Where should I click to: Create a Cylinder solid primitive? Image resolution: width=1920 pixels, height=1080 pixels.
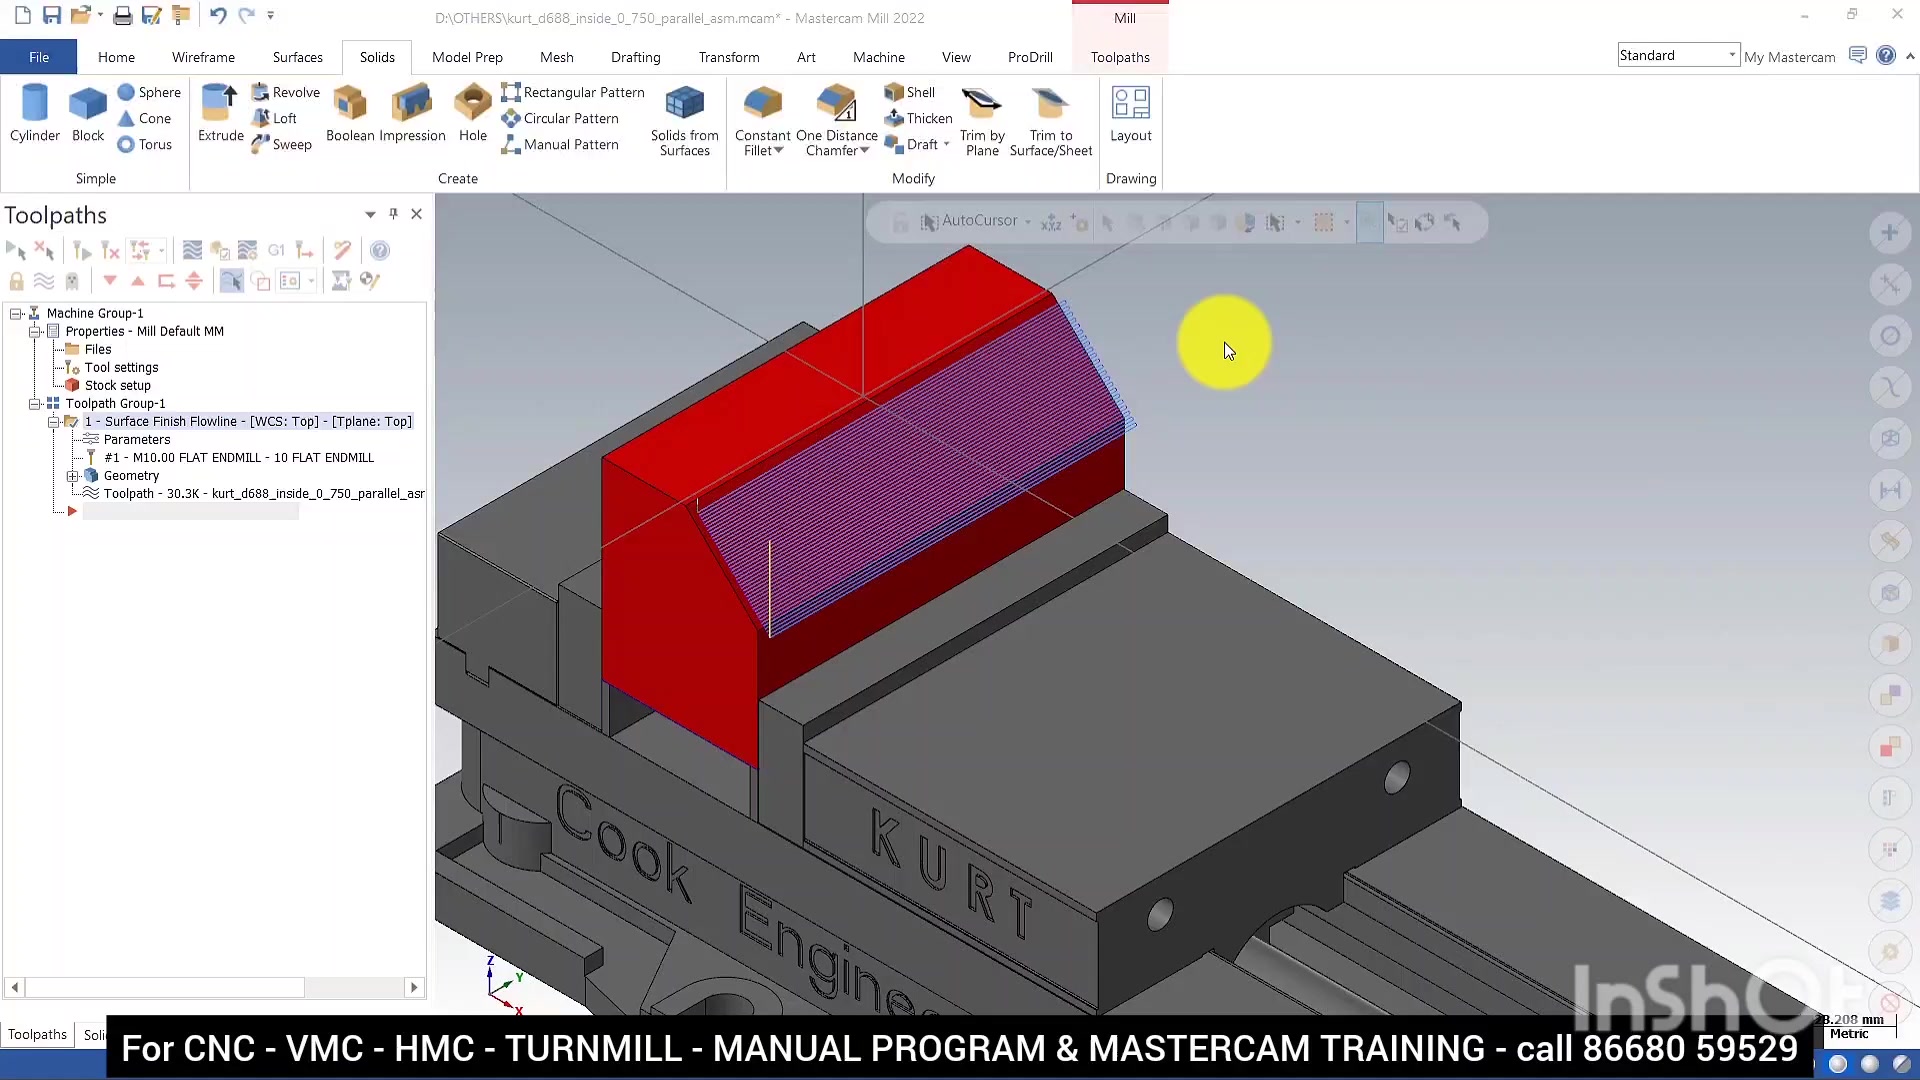point(35,114)
